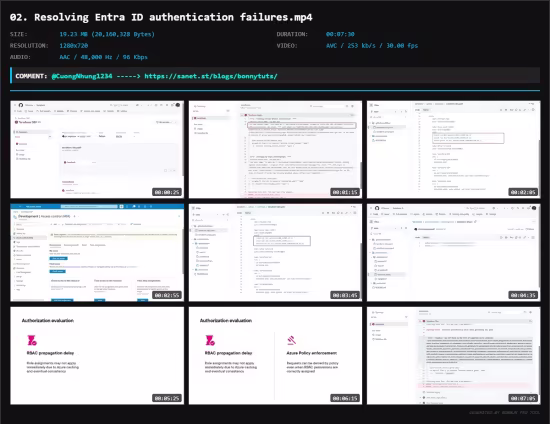
Task: Click 'Development | Access control (IAM)' heading in the 00:02:55 thumbnail
Action: pos(44,216)
